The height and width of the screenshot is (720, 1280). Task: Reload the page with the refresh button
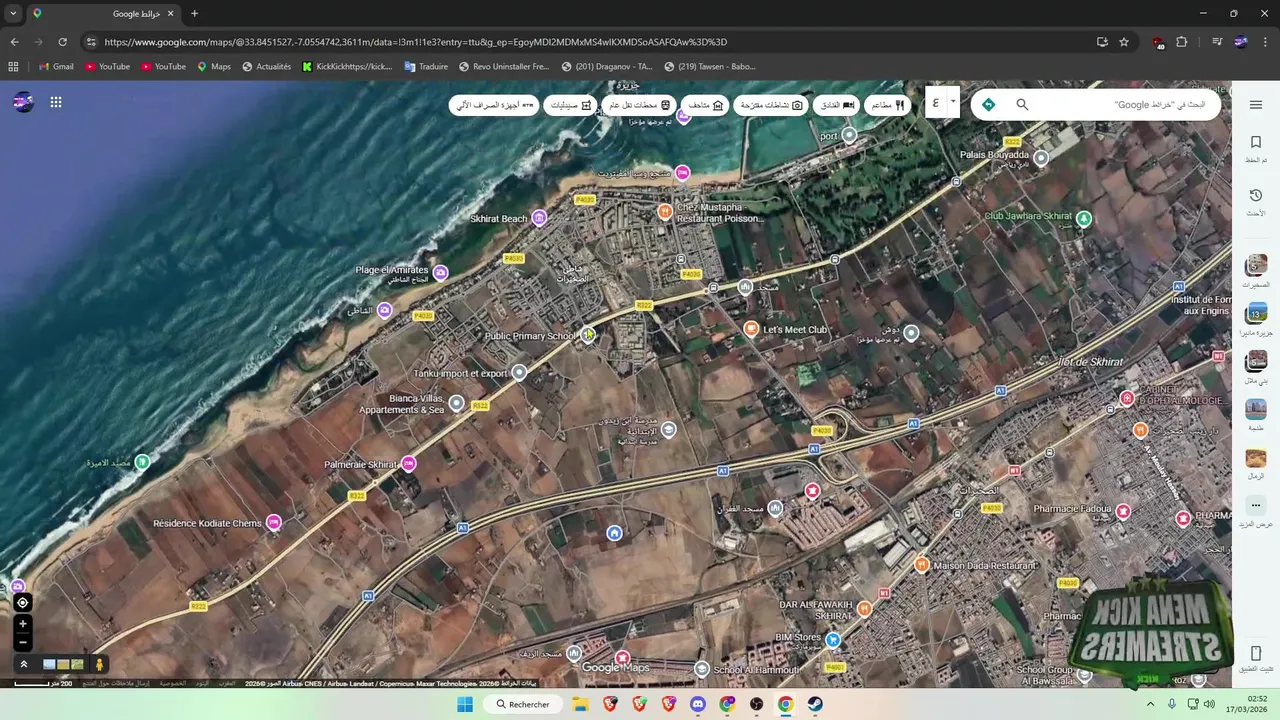coord(62,42)
